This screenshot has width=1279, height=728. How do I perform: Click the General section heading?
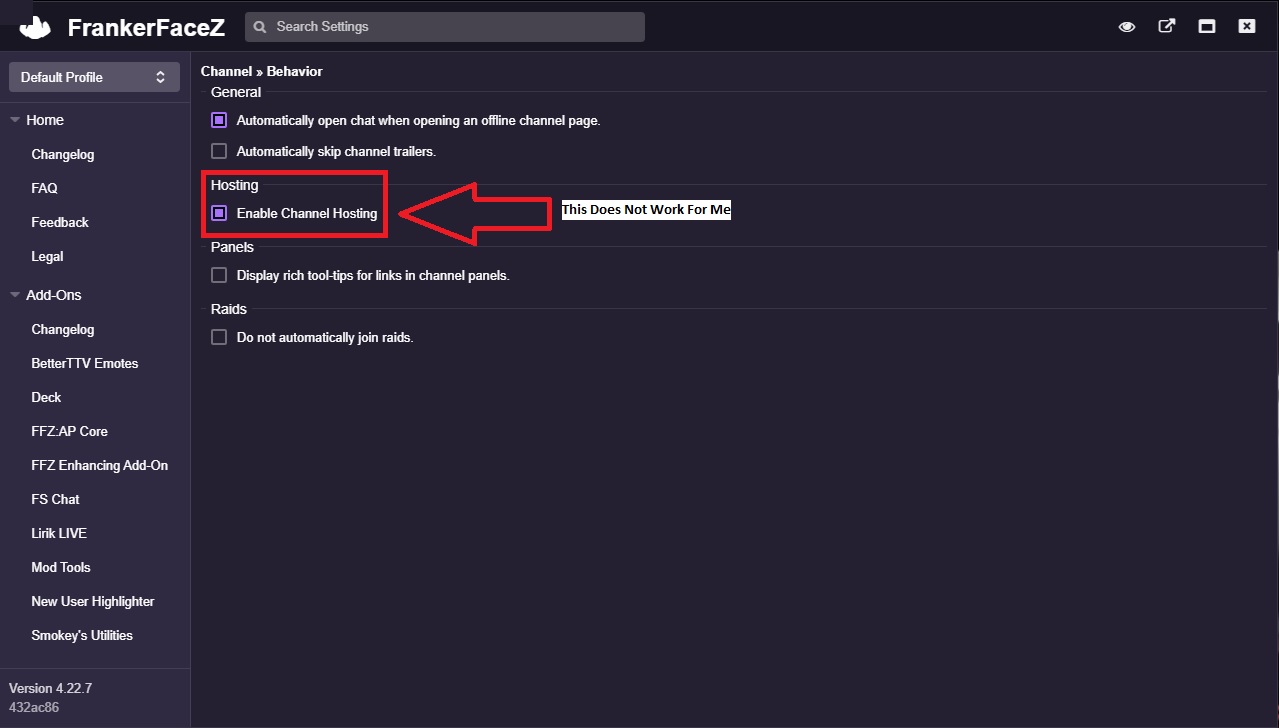[236, 92]
